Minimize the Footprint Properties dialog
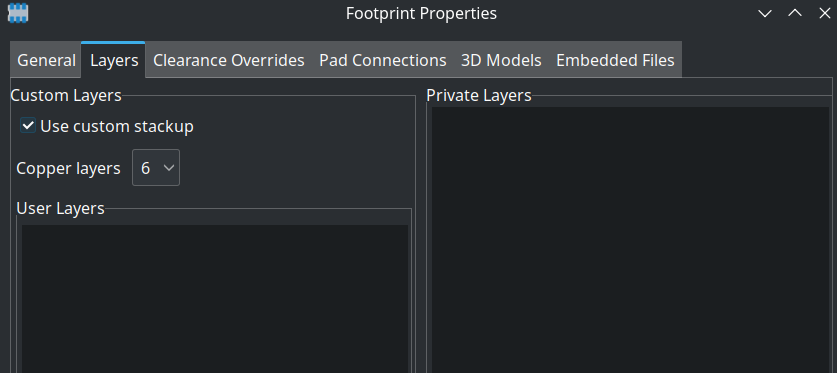Image resolution: width=837 pixels, height=373 pixels. 765,13
